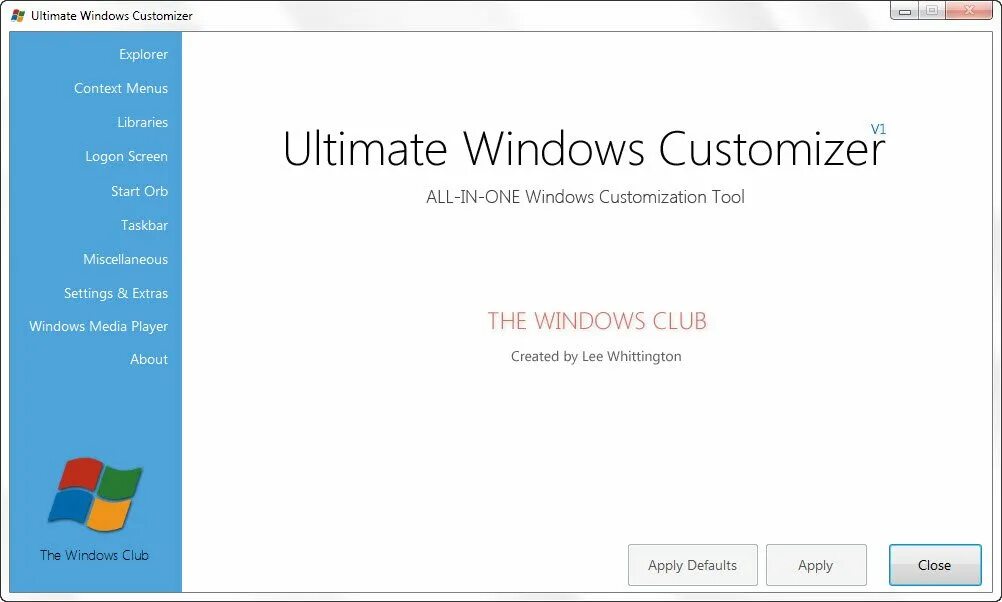1002x602 pixels.
Task: Click THE WINDOWS CLUB red heading
Action: pos(597,321)
